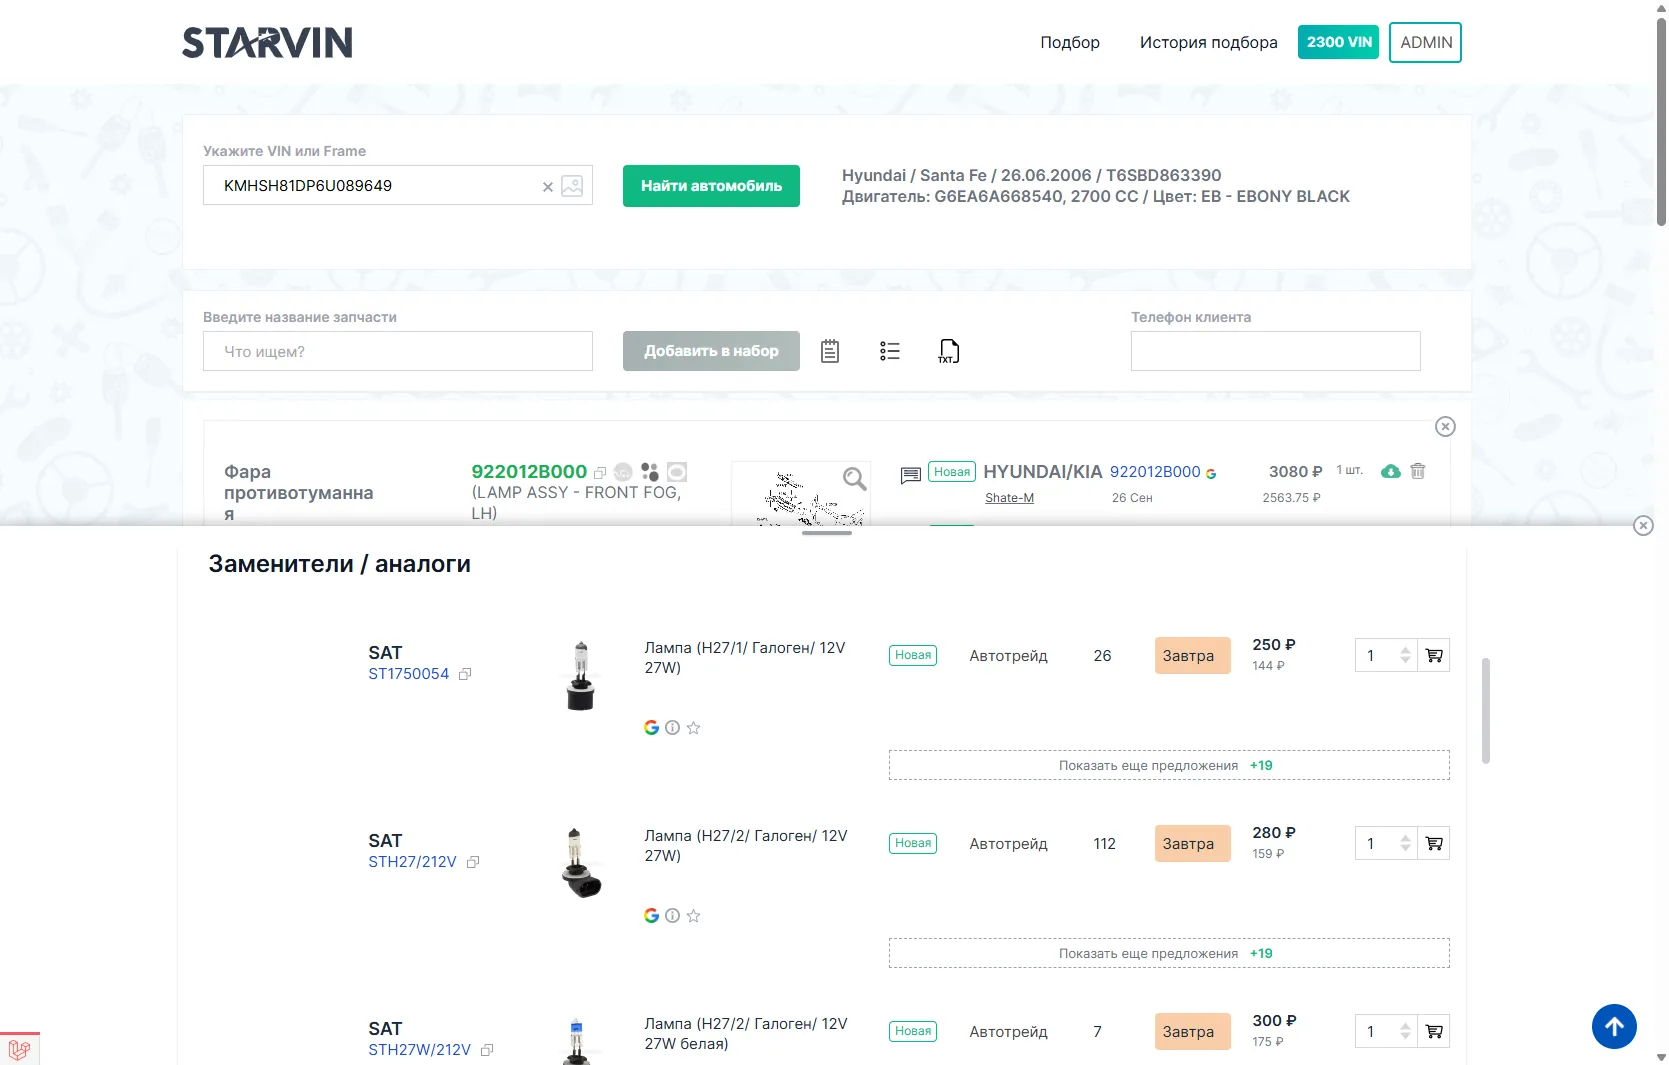Click the Найти автомобиль button
Image resolution: width=1669 pixels, height=1065 pixels.
(x=711, y=186)
